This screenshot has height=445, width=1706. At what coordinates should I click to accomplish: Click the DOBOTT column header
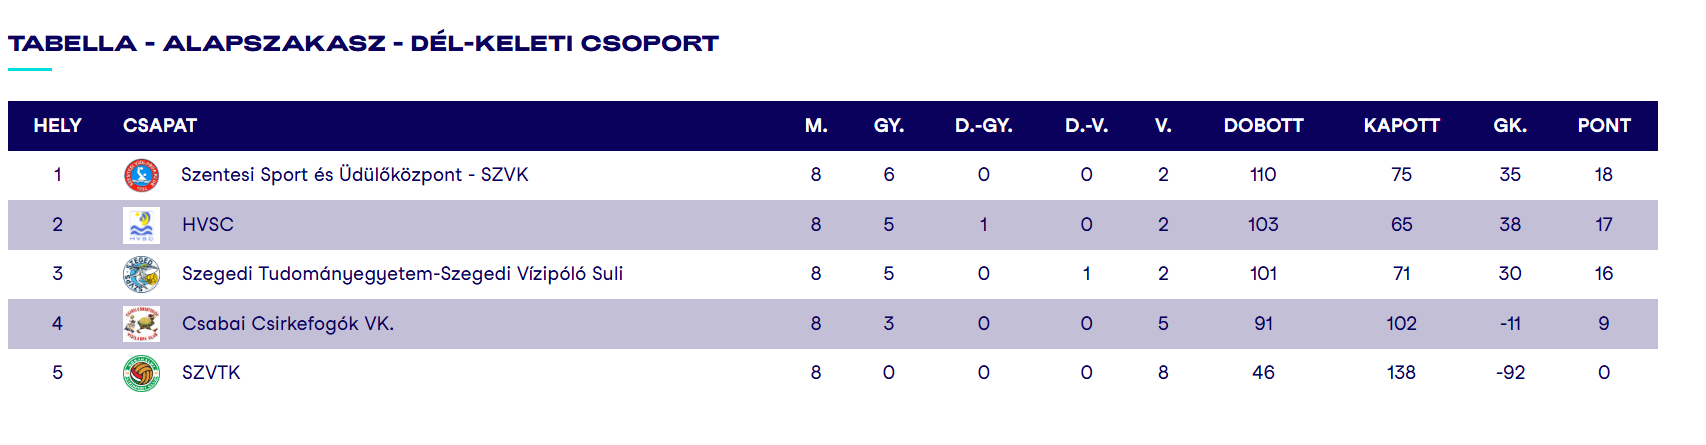click(1263, 126)
